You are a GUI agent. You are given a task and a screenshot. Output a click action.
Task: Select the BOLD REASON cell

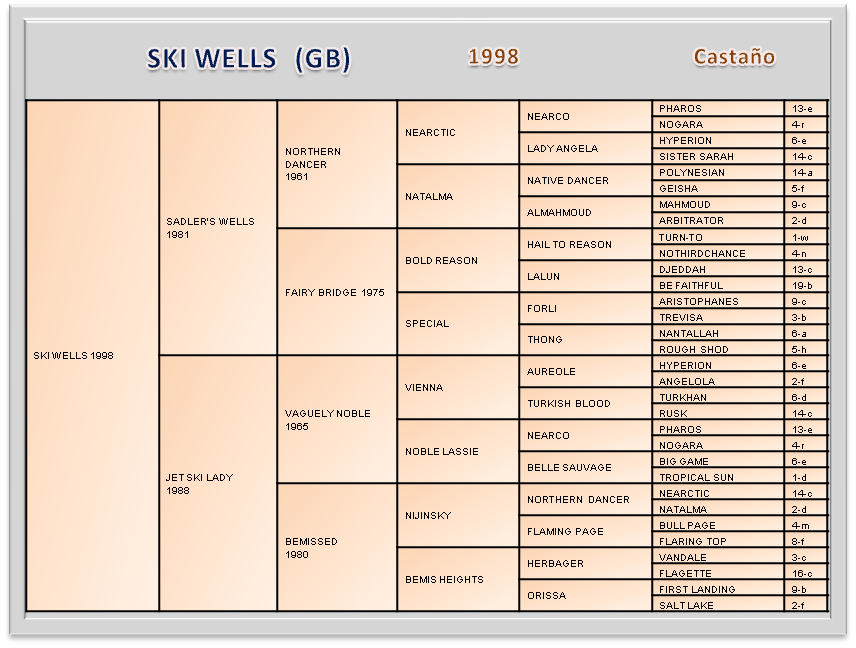441,260
